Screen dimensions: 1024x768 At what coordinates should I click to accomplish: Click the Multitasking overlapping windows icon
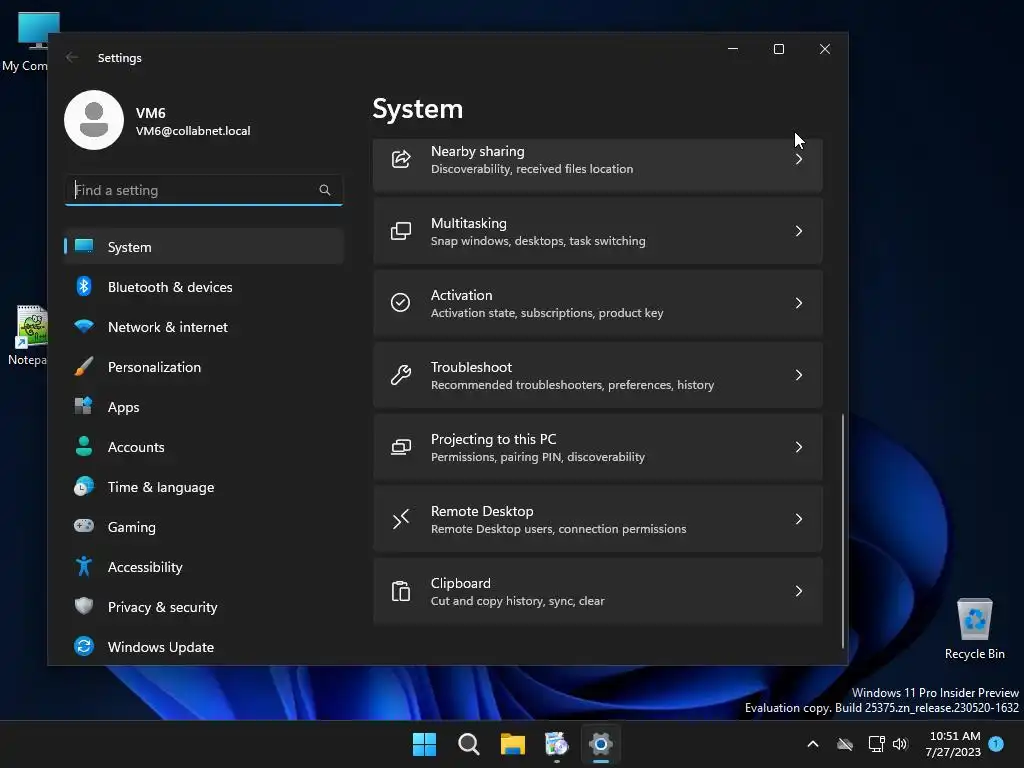[x=400, y=231]
